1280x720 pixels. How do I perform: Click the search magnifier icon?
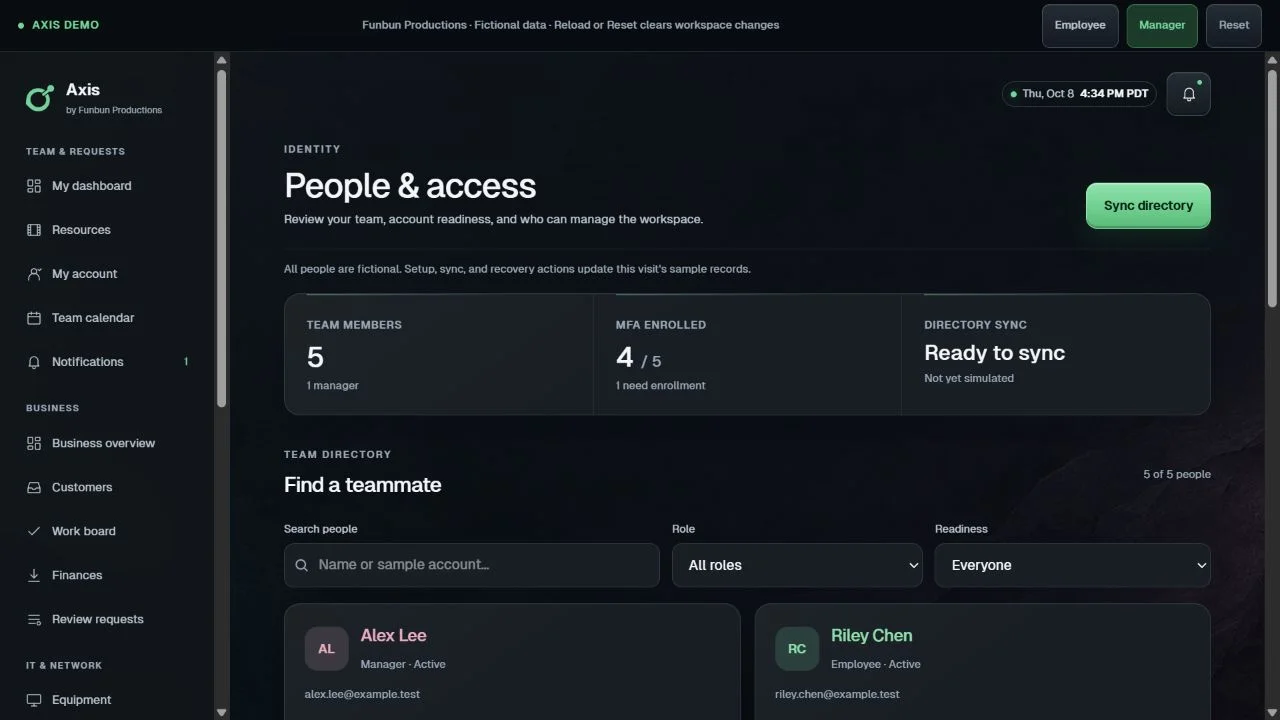click(301, 565)
